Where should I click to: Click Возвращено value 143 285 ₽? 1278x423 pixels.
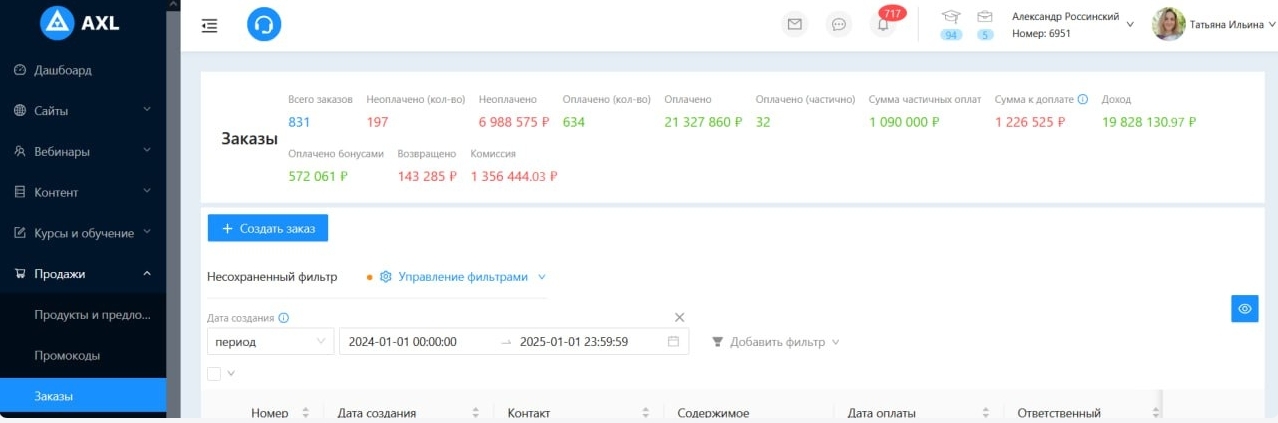click(x=427, y=176)
